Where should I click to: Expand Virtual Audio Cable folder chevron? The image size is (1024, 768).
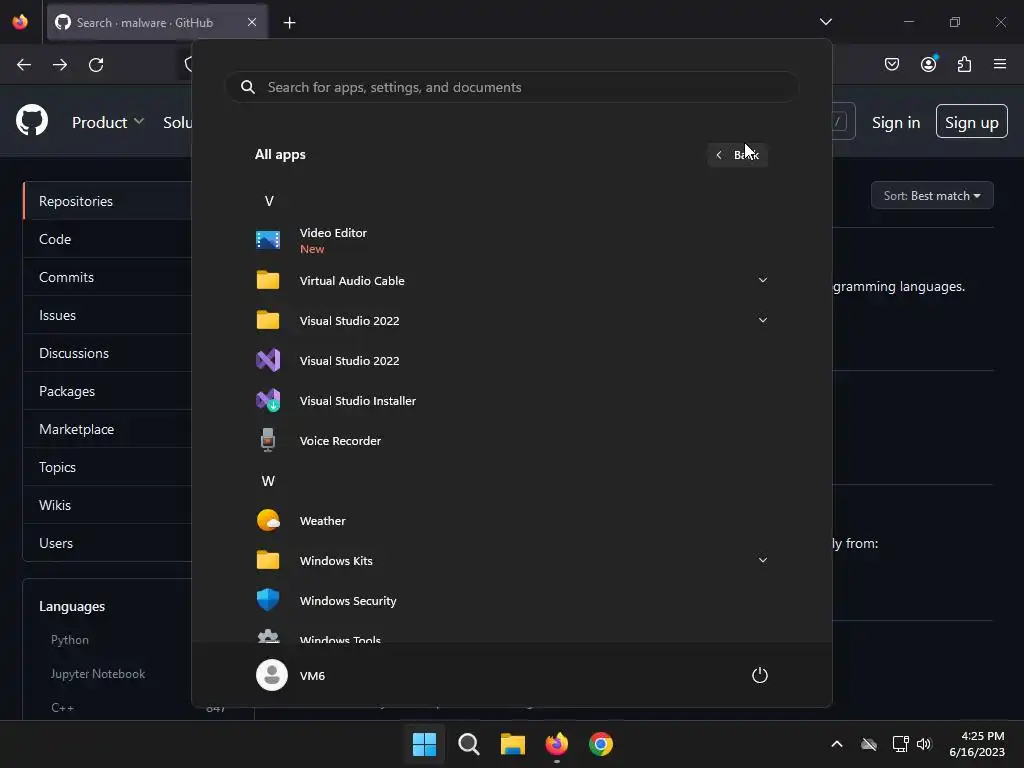click(762, 280)
